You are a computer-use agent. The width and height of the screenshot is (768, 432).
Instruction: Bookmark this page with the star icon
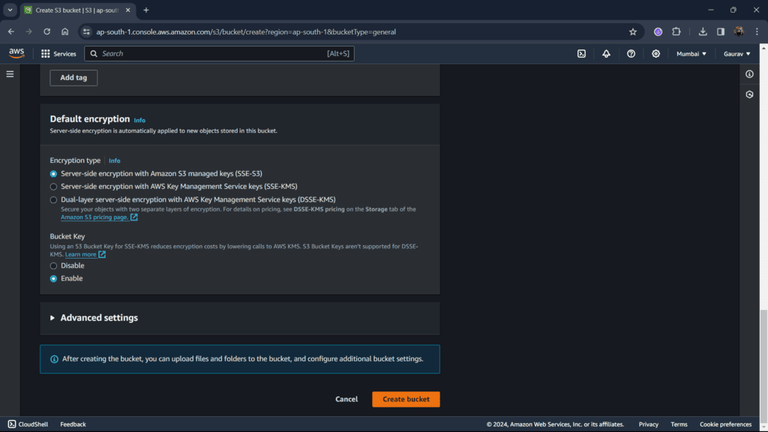(x=633, y=32)
